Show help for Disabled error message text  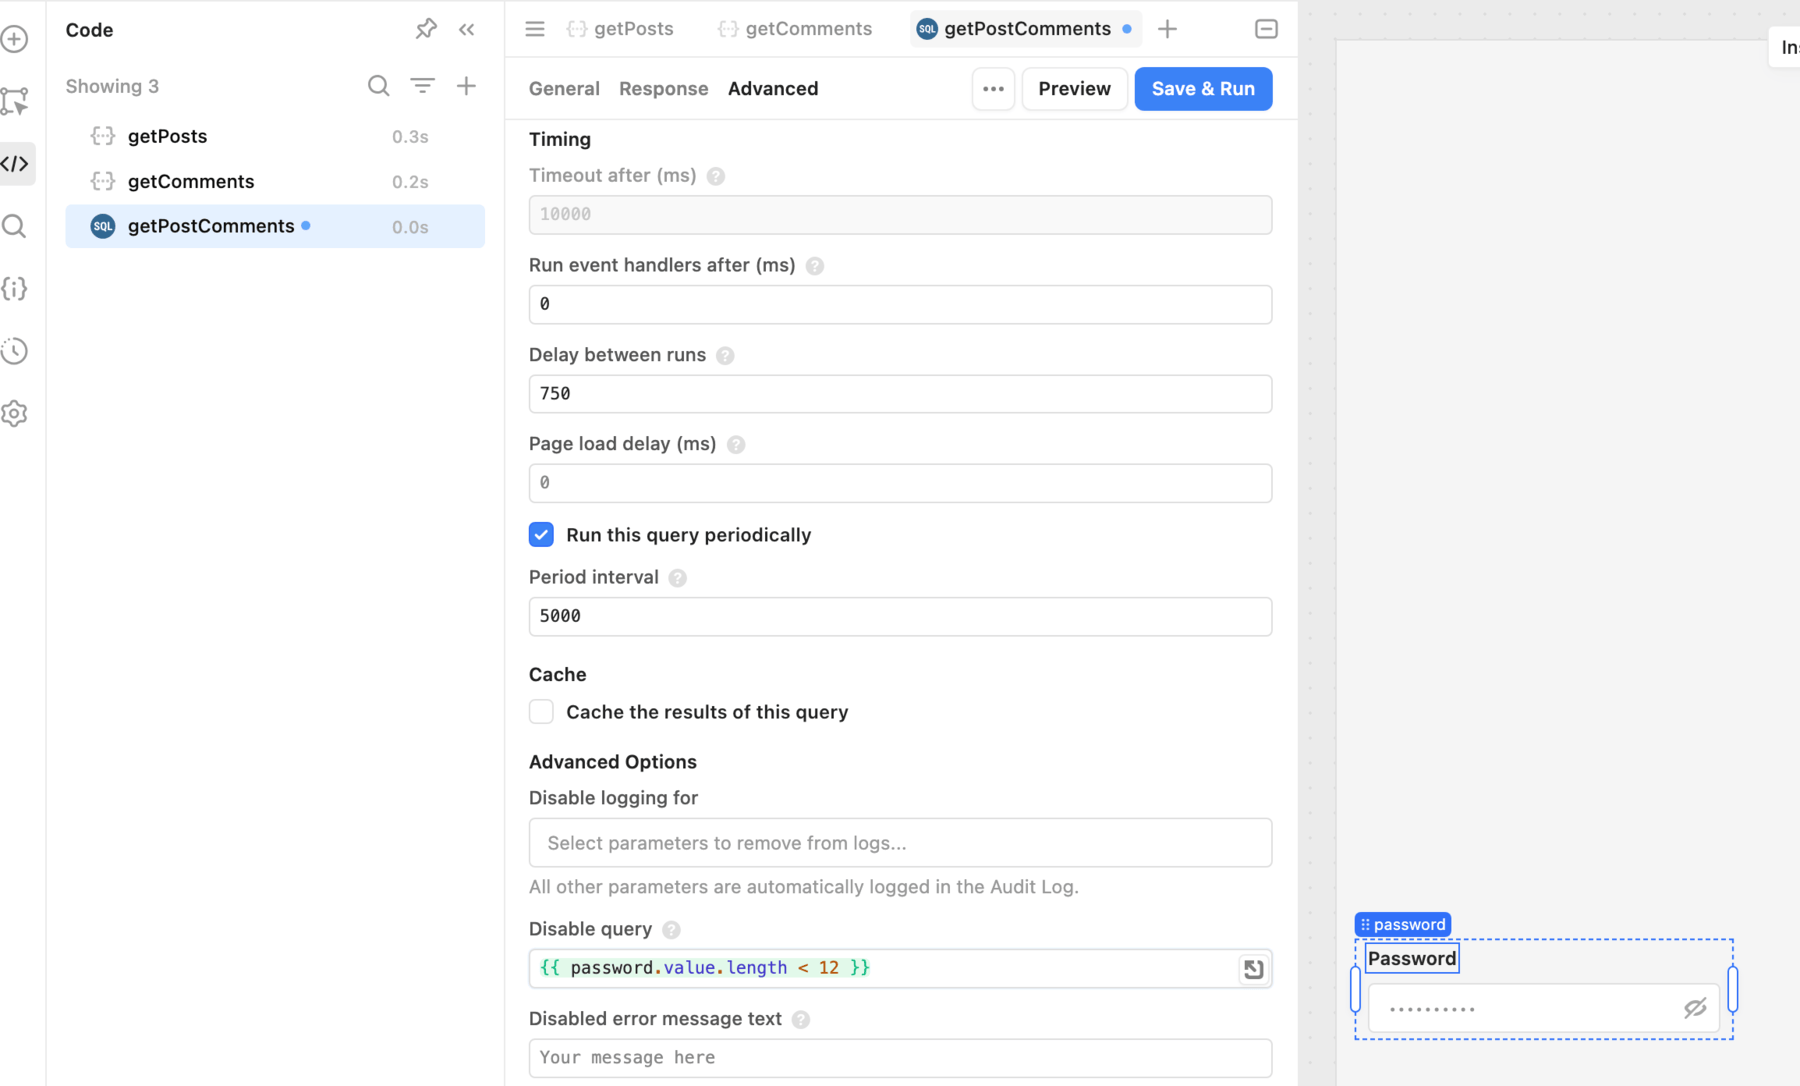801,1020
